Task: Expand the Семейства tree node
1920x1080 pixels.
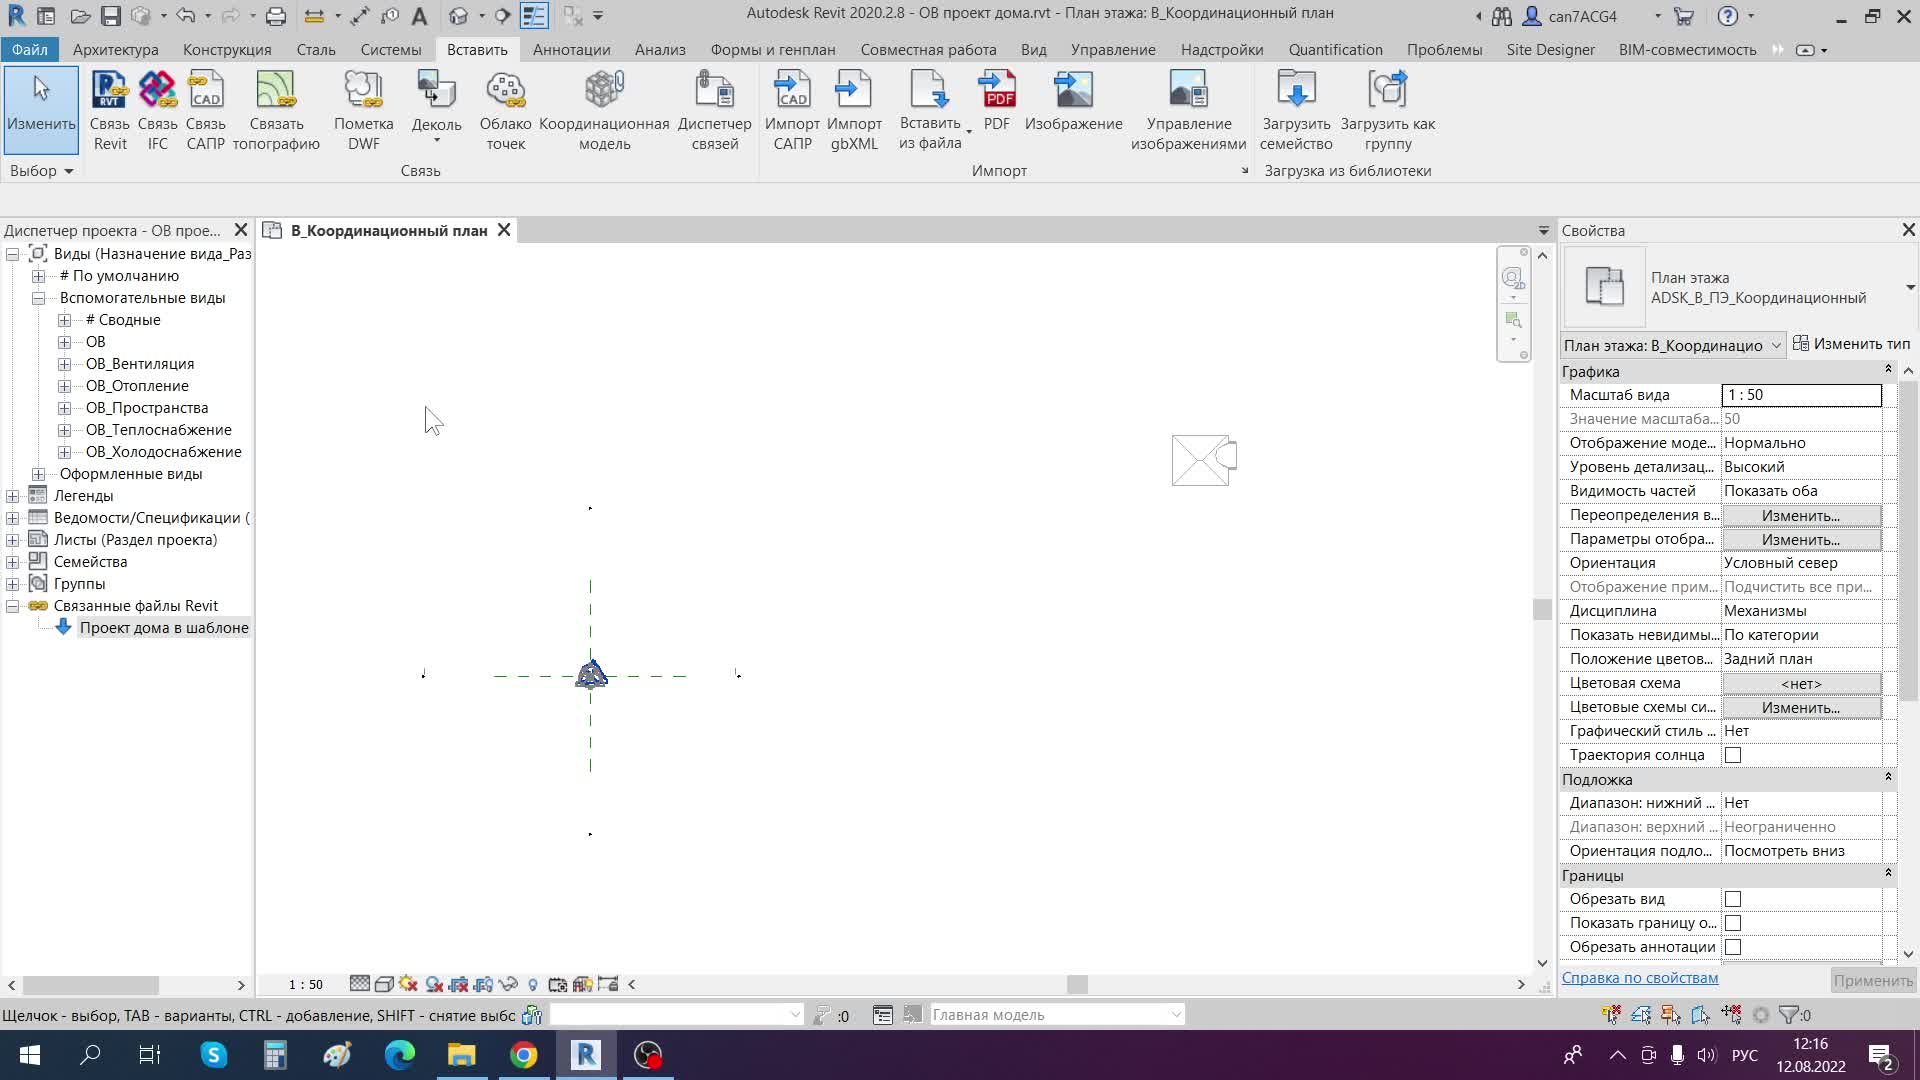Action: (x=12, y=562)
